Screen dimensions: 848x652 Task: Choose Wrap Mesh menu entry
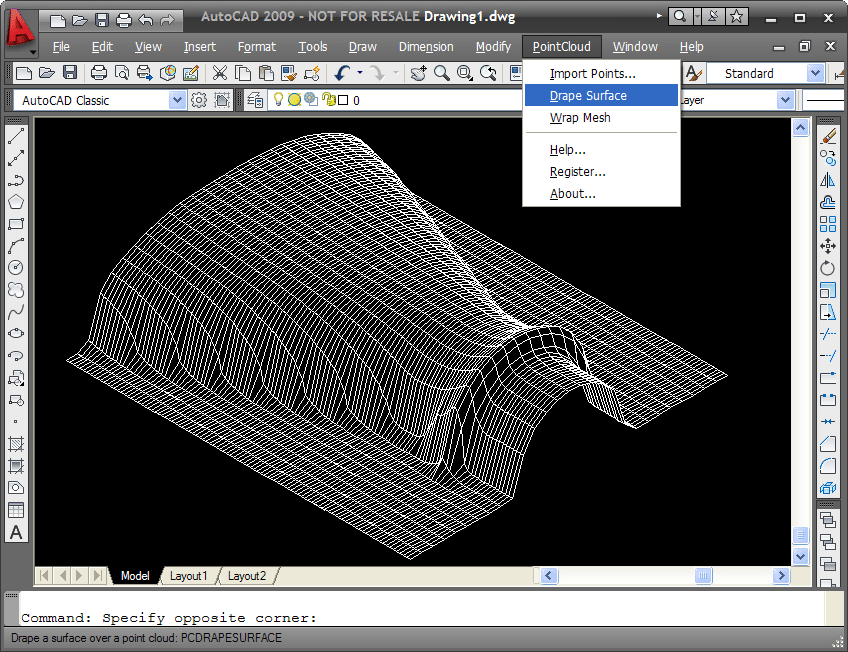pos(601,118)
